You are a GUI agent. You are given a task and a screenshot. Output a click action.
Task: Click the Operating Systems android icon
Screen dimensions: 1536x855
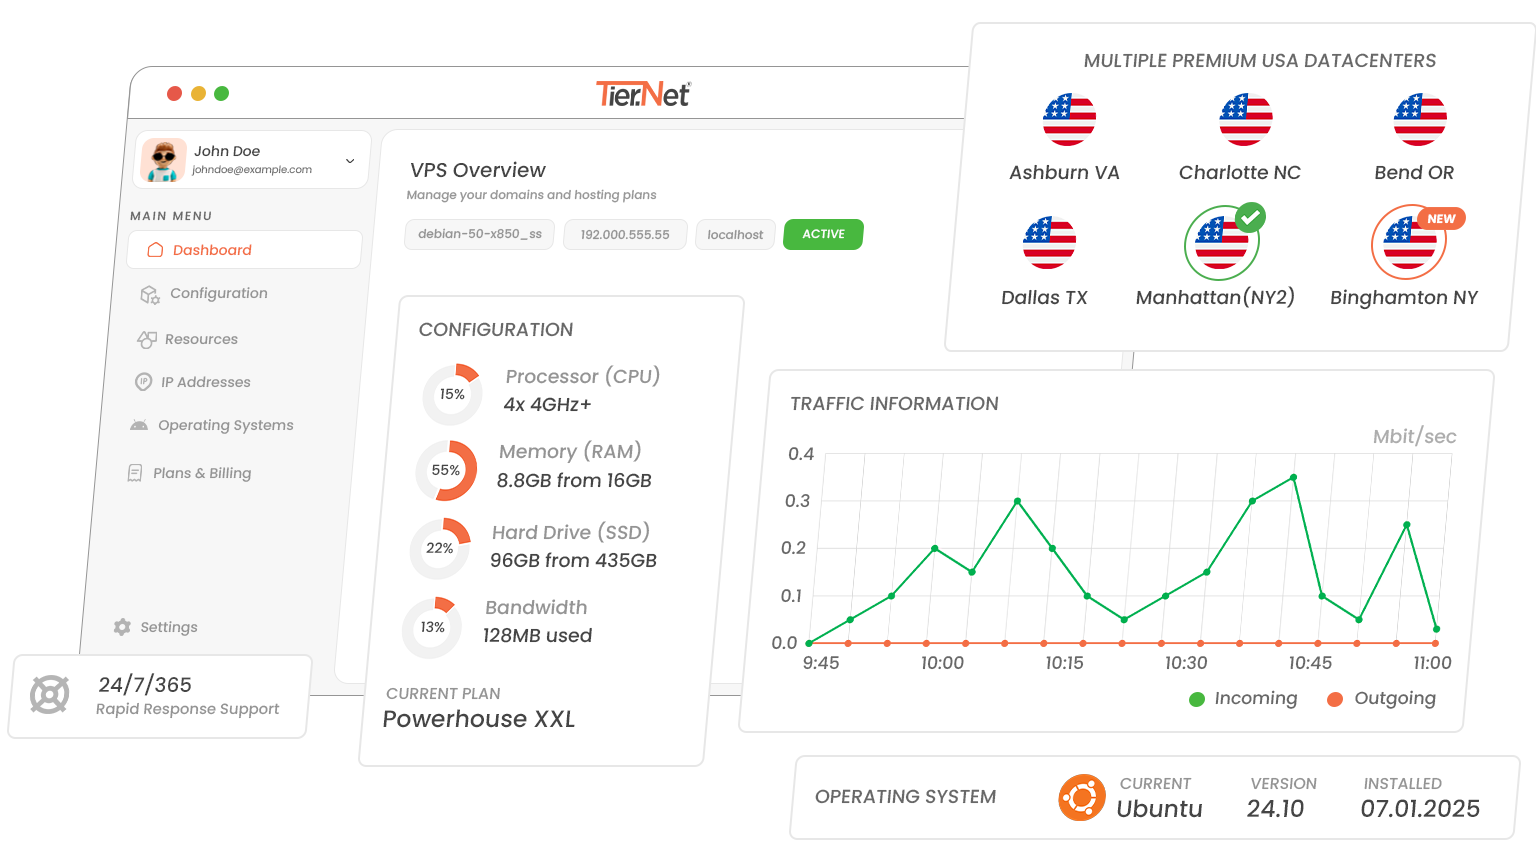pos(139,425)
